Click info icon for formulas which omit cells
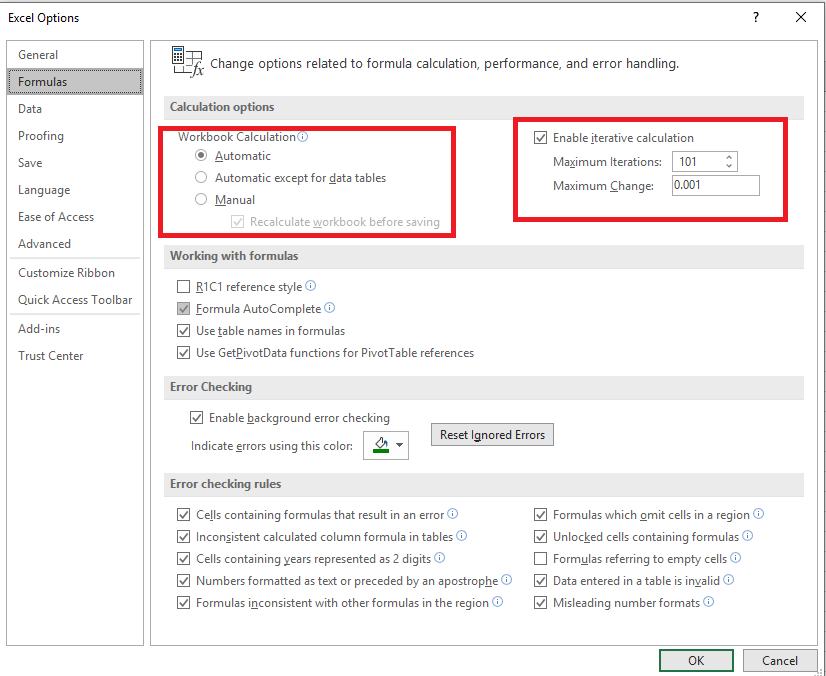826x676 pixels. click(759, 514)
